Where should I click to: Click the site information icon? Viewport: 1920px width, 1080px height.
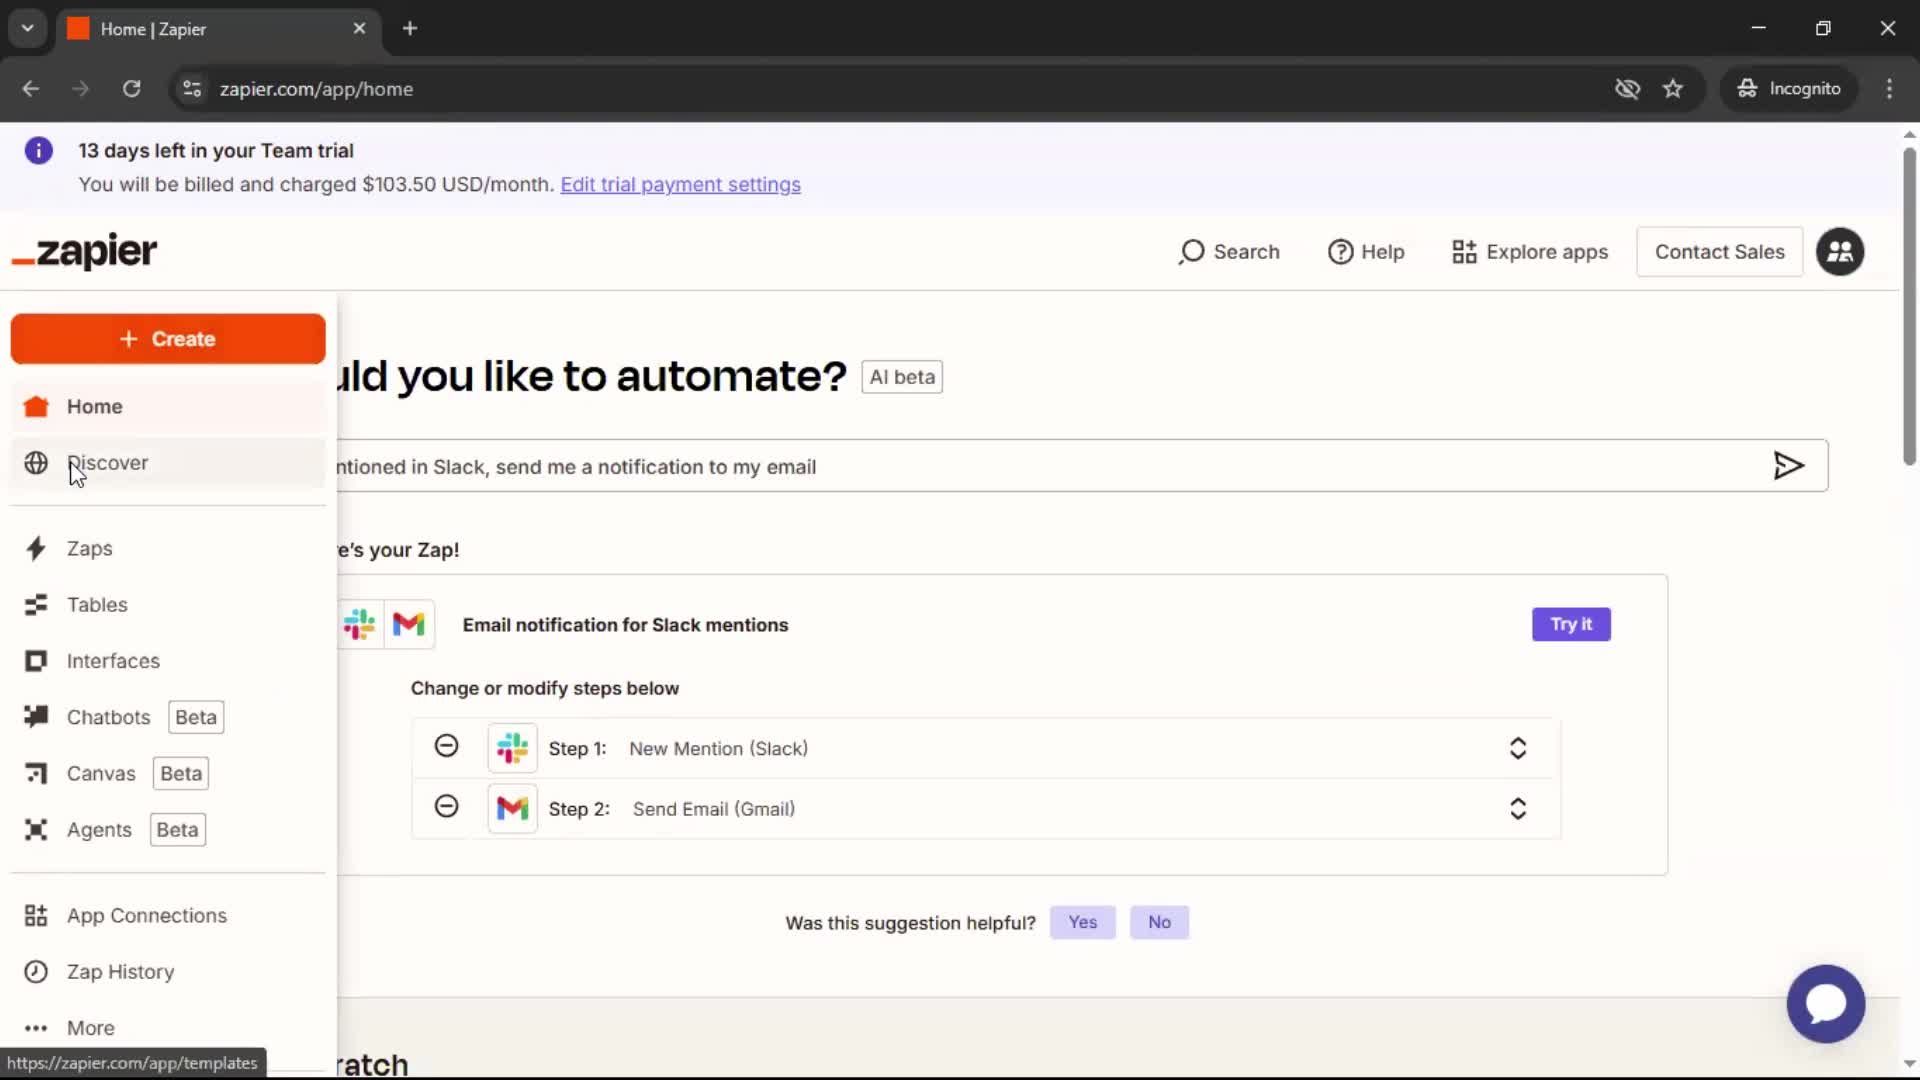point(192,89)
